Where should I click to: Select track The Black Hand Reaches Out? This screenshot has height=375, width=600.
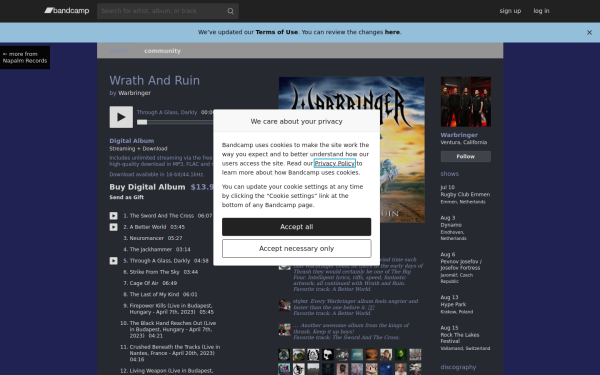[x=173, y=329]
